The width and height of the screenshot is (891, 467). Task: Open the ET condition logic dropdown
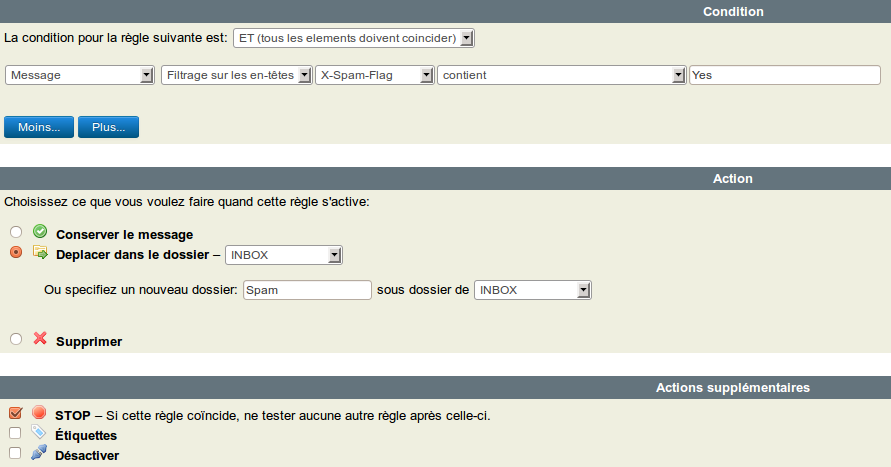(x=353, y=38)
